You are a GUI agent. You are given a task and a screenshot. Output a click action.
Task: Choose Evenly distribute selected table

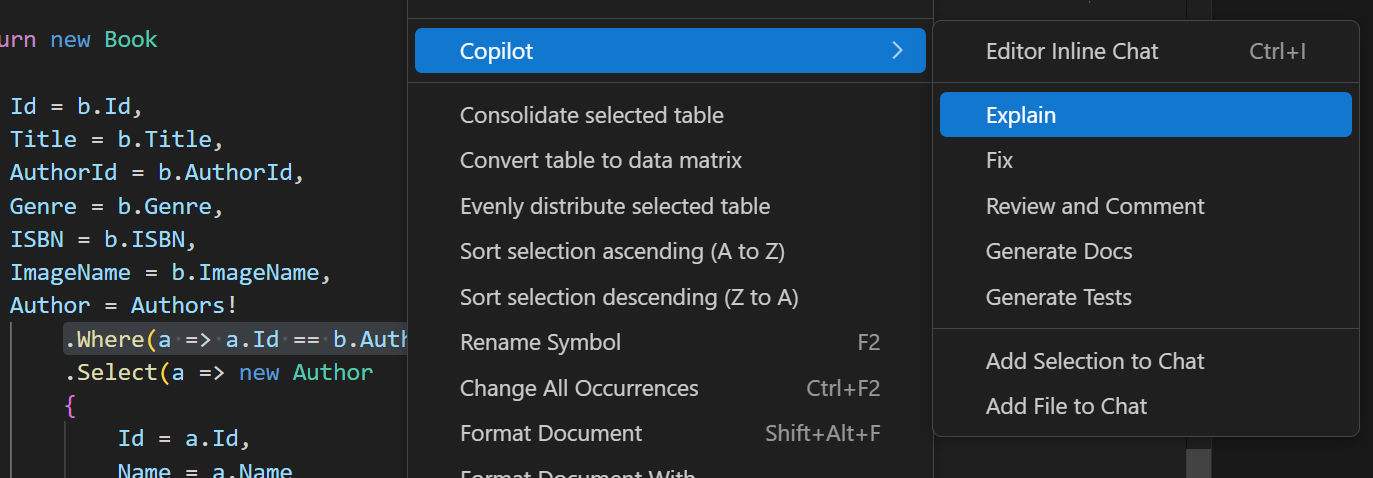[x=614, y=206]
